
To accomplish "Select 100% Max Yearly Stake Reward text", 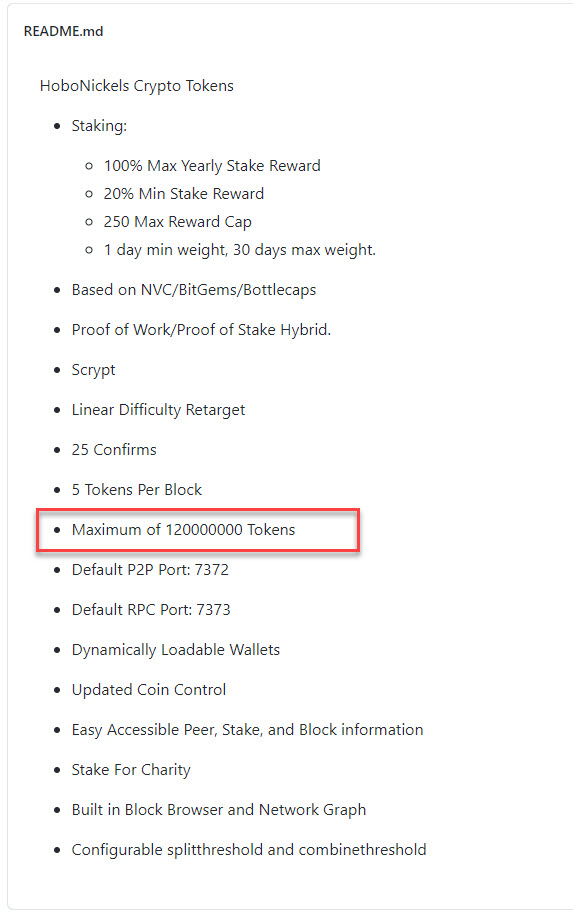I will click(212, 166).
